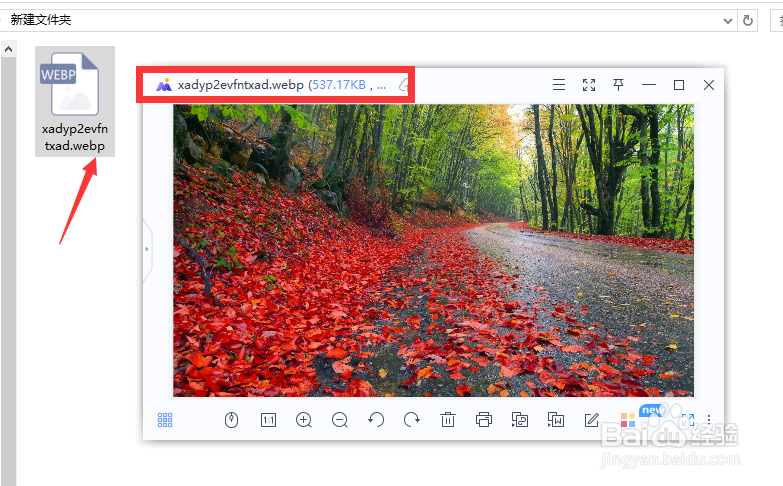Screen dimensions: 783x486
Task: Click the xadyp2evfntxad.webp title text
Action: point(241,85)
